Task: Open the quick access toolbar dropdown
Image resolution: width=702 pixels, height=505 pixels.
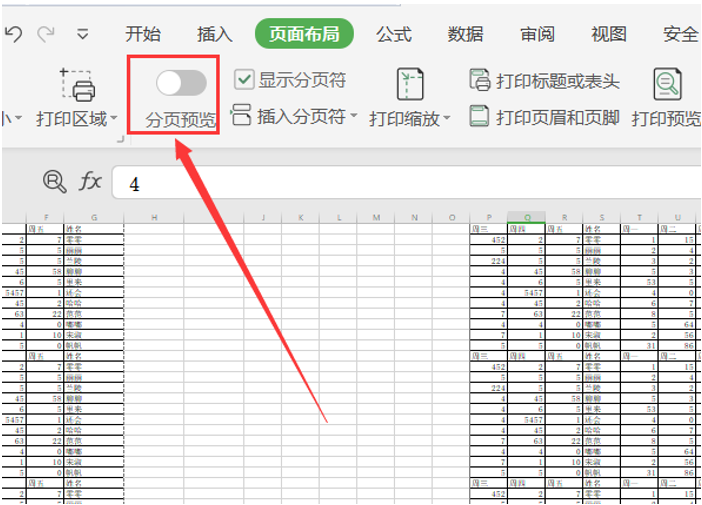Action: pos(82,34)
